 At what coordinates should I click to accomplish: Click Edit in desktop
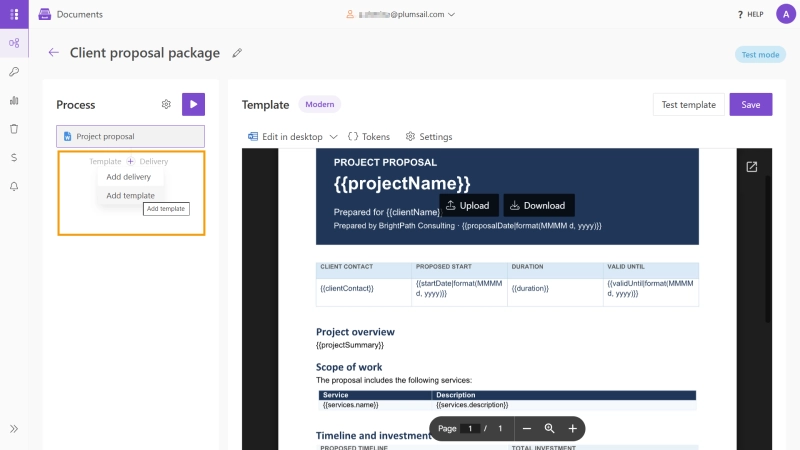[x=286, y=137]
